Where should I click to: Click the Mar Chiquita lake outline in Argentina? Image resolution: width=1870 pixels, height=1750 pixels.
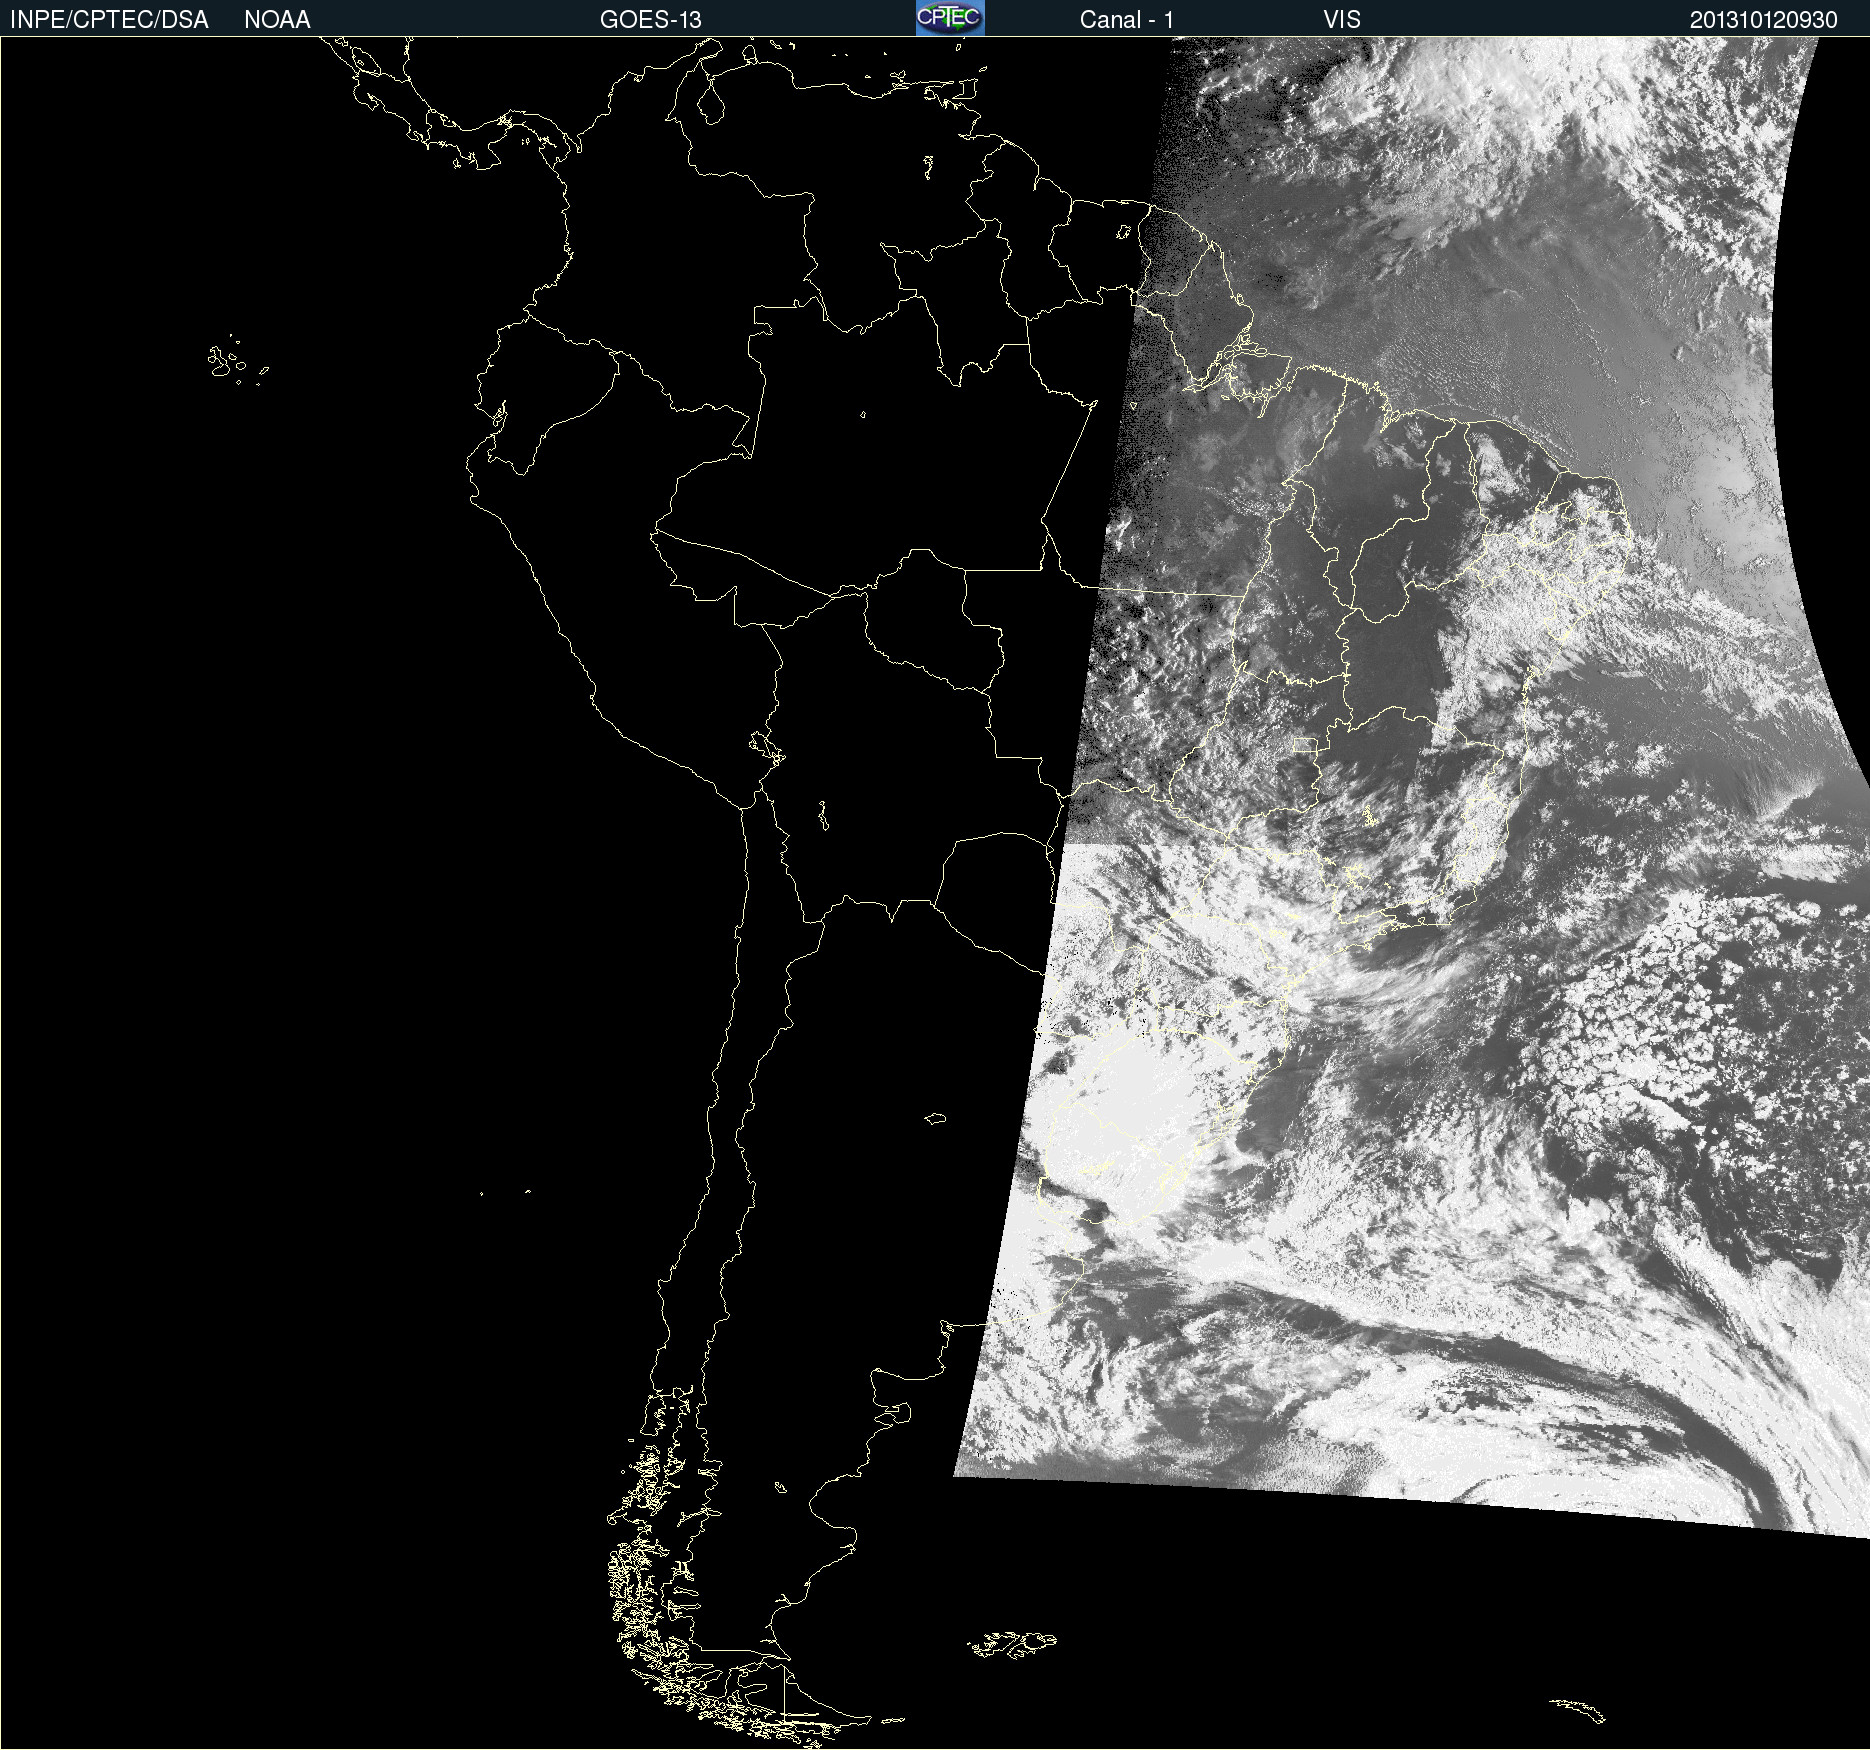click(935, 1118)
